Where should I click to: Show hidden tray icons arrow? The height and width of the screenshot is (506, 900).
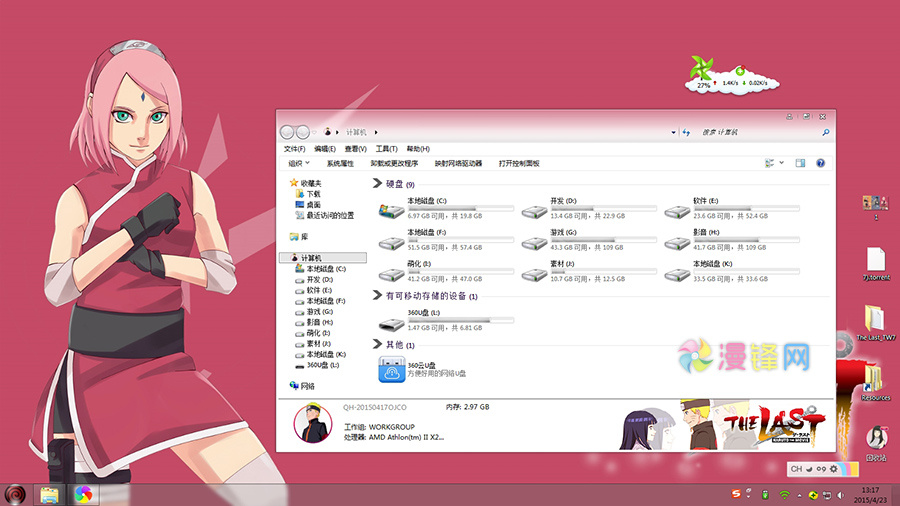(799, 495)
